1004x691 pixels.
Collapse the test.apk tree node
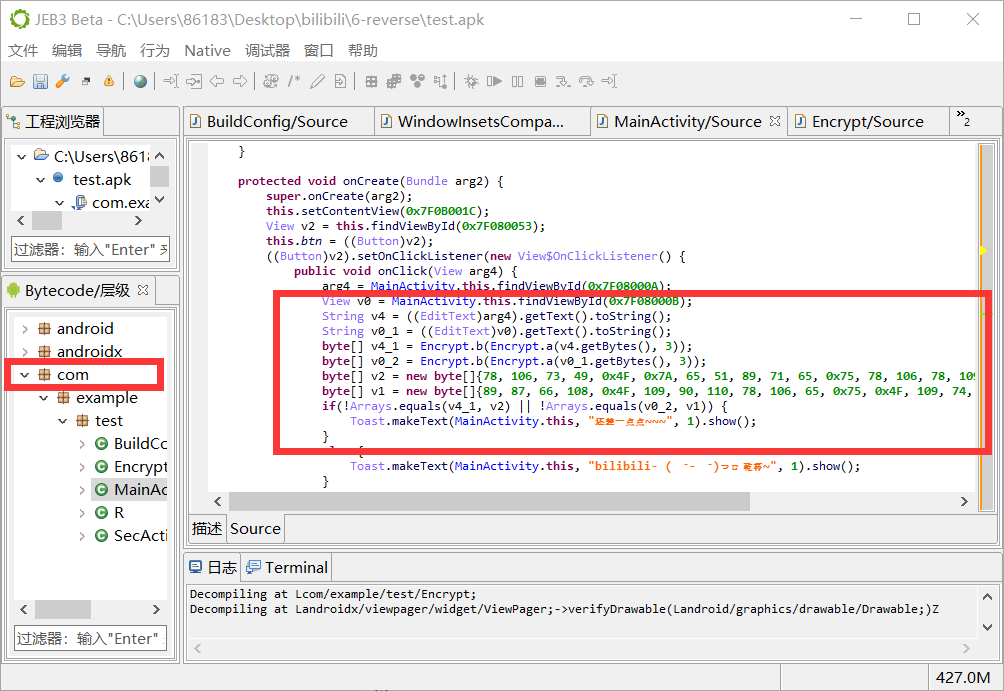pos(40,180)
